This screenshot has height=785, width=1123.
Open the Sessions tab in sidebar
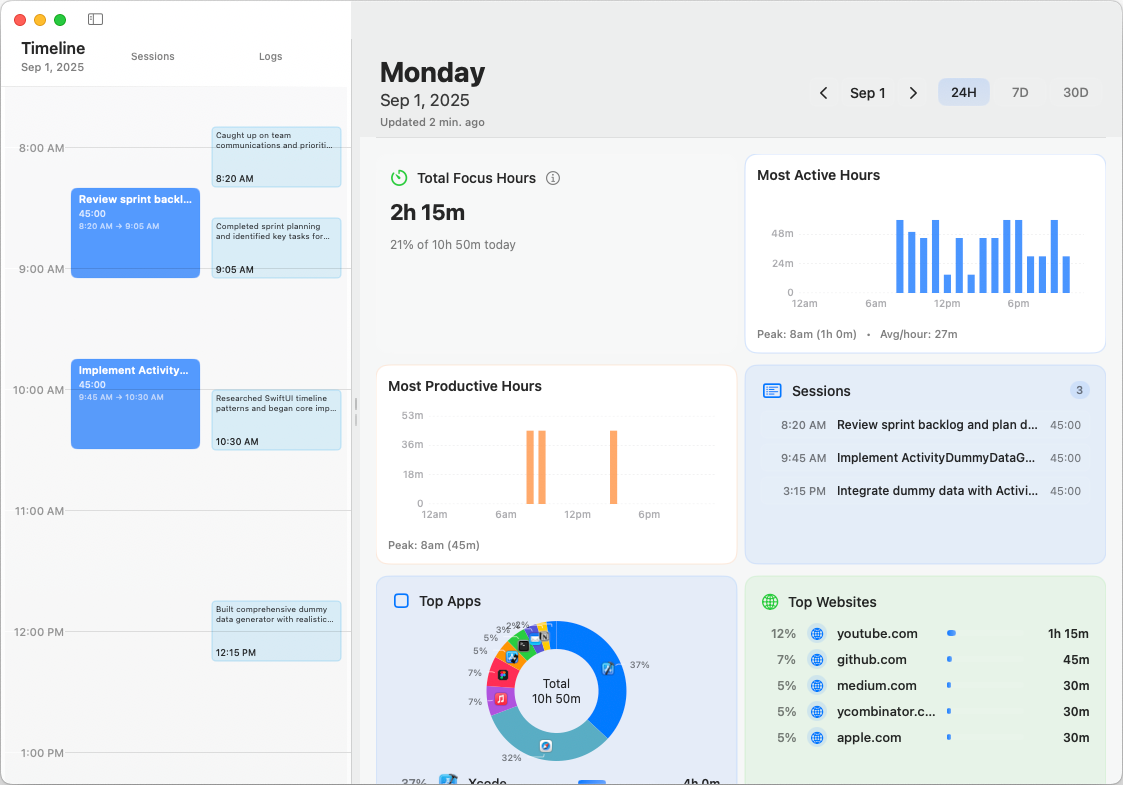(153, 57)
